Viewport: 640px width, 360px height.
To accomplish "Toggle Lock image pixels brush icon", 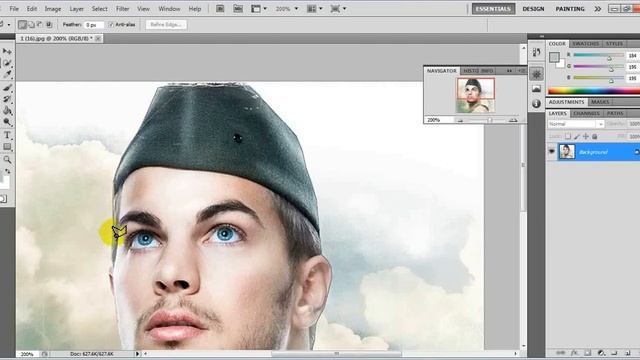I will (x=577, y=136).
